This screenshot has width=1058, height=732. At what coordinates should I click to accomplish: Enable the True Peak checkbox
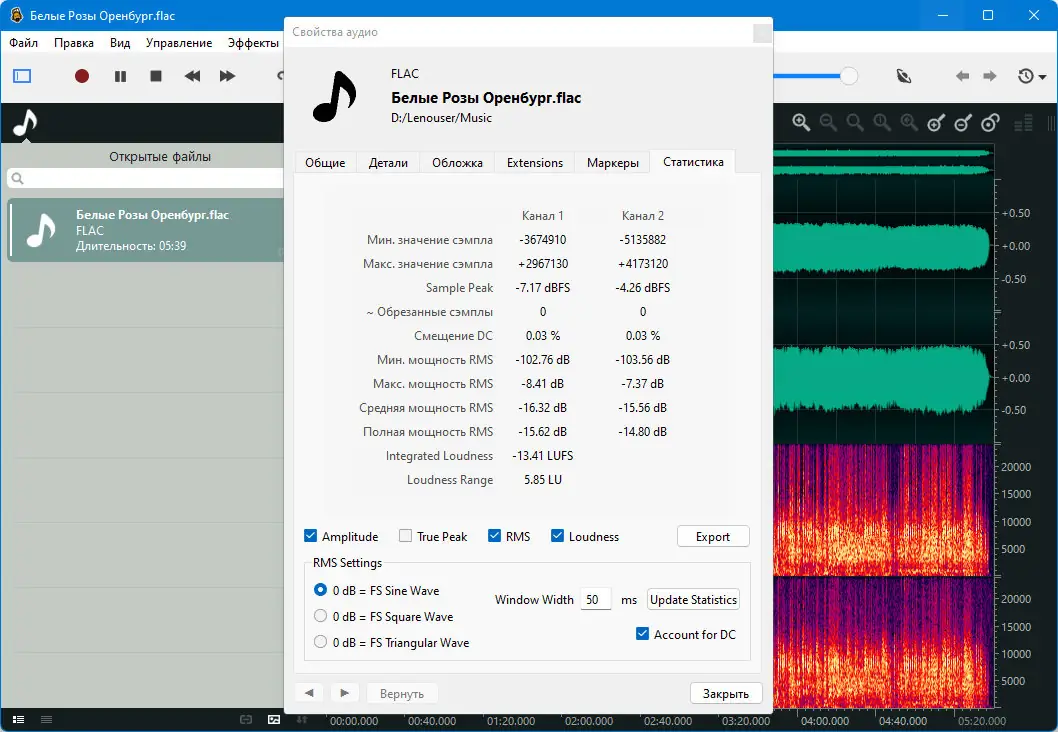click(x=406, y=536)
